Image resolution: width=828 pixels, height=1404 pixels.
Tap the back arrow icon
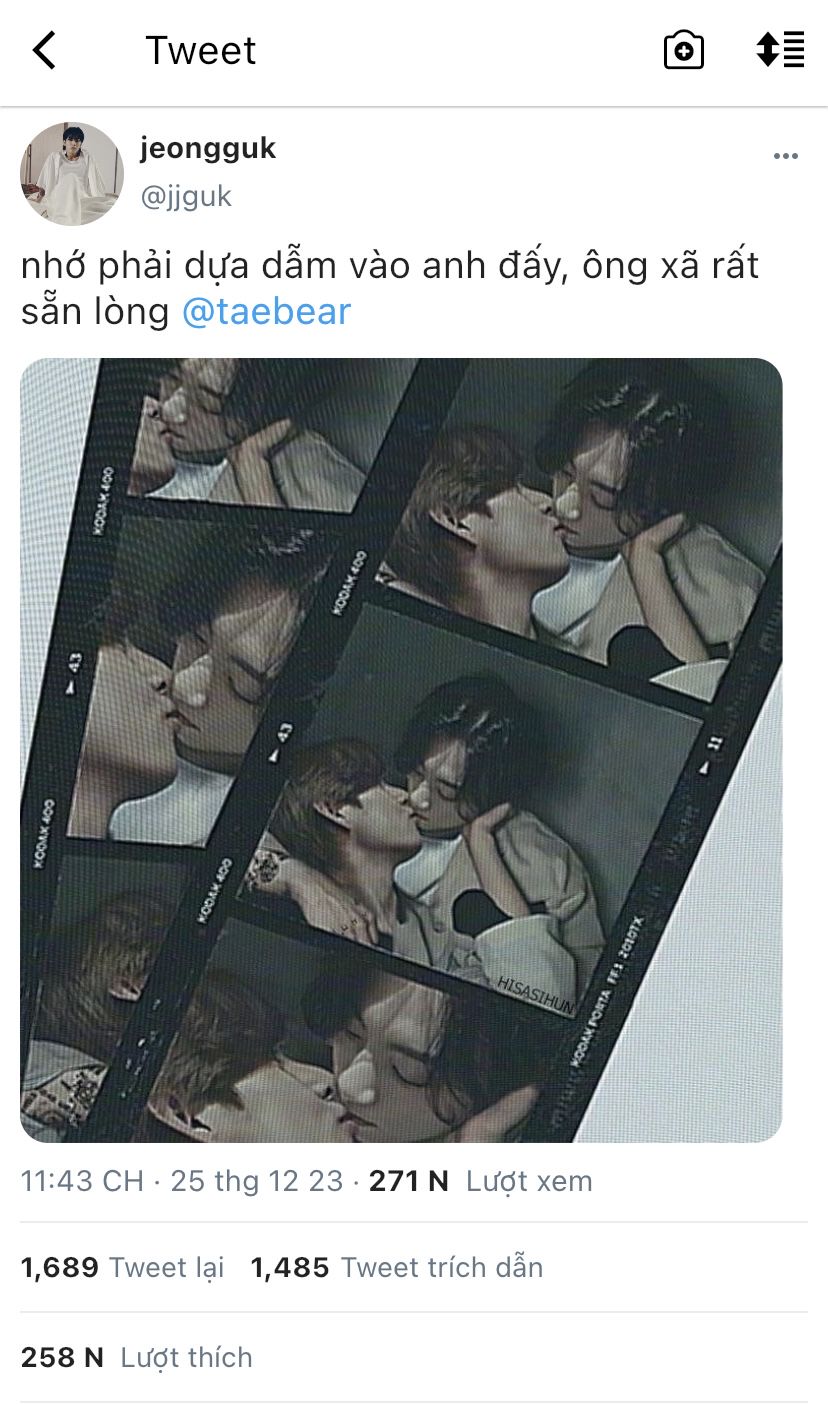point(44,50)
